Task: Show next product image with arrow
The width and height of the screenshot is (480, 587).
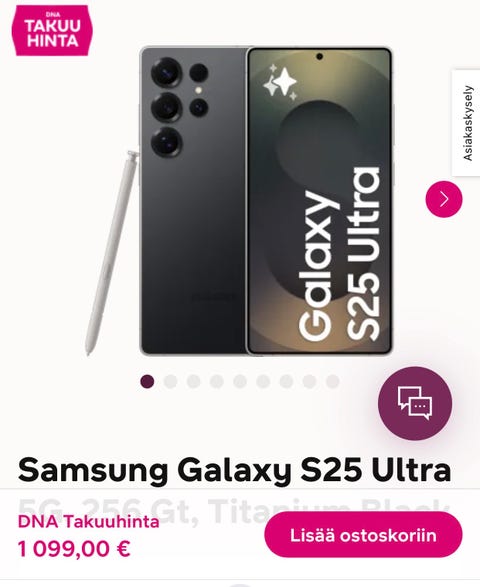Action: [444, 199]
